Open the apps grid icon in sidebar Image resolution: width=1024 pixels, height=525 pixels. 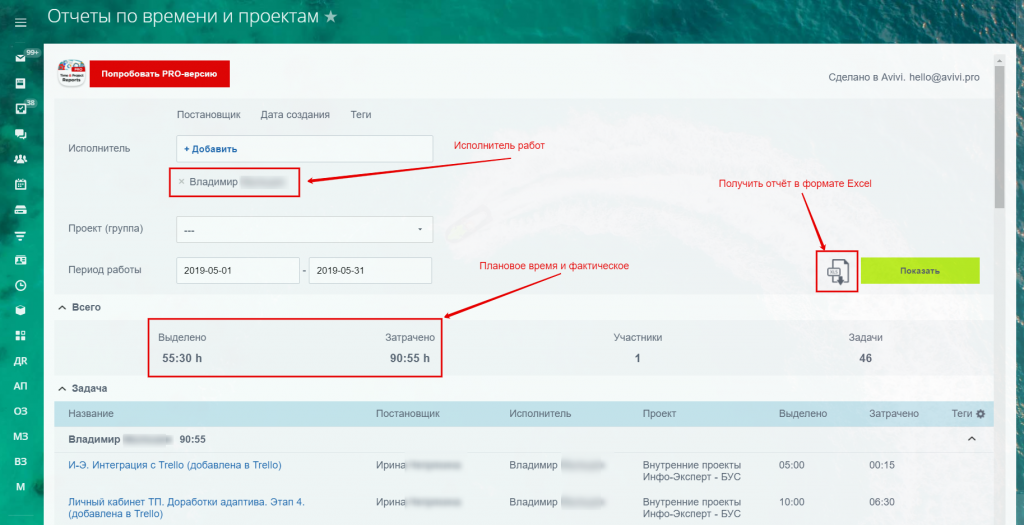(20, 336)
